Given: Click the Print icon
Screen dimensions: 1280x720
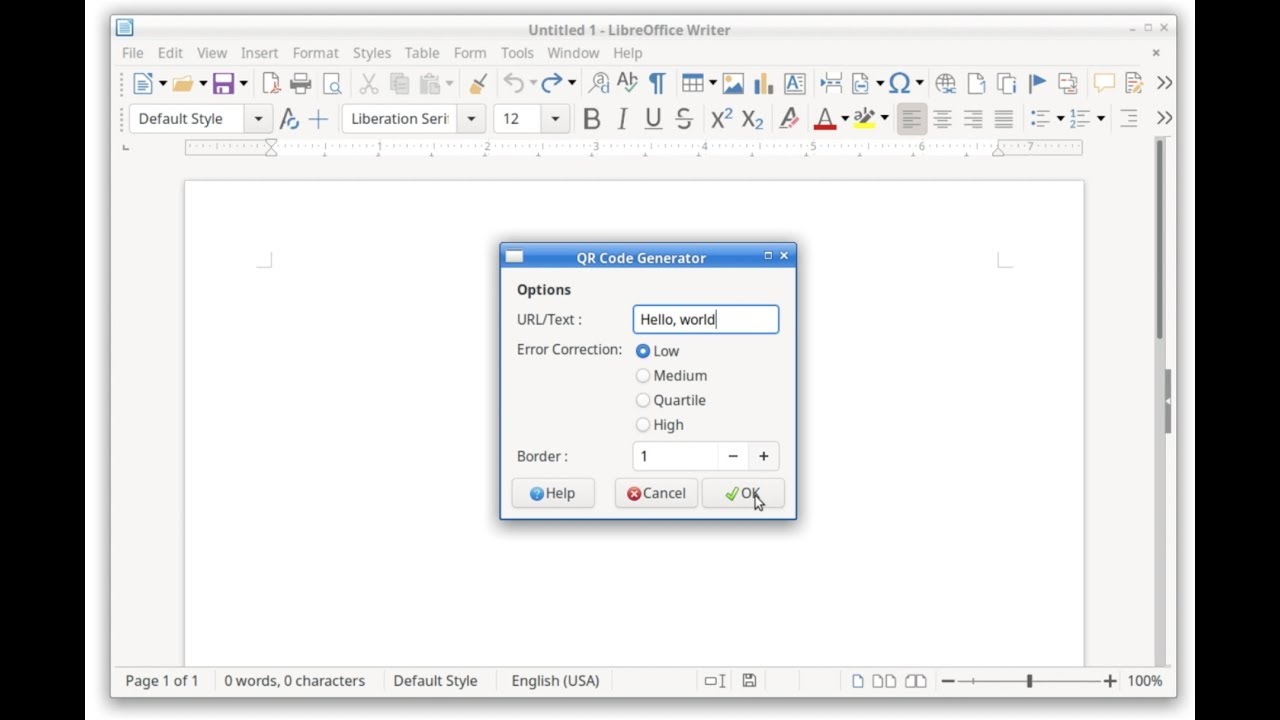Looking at the screenshot, I should point(300,83).
